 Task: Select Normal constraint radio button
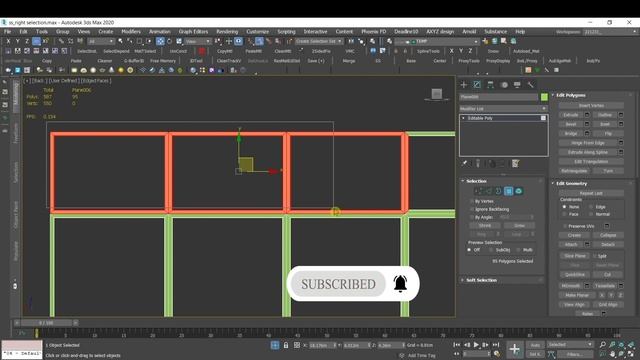(591, 214)
